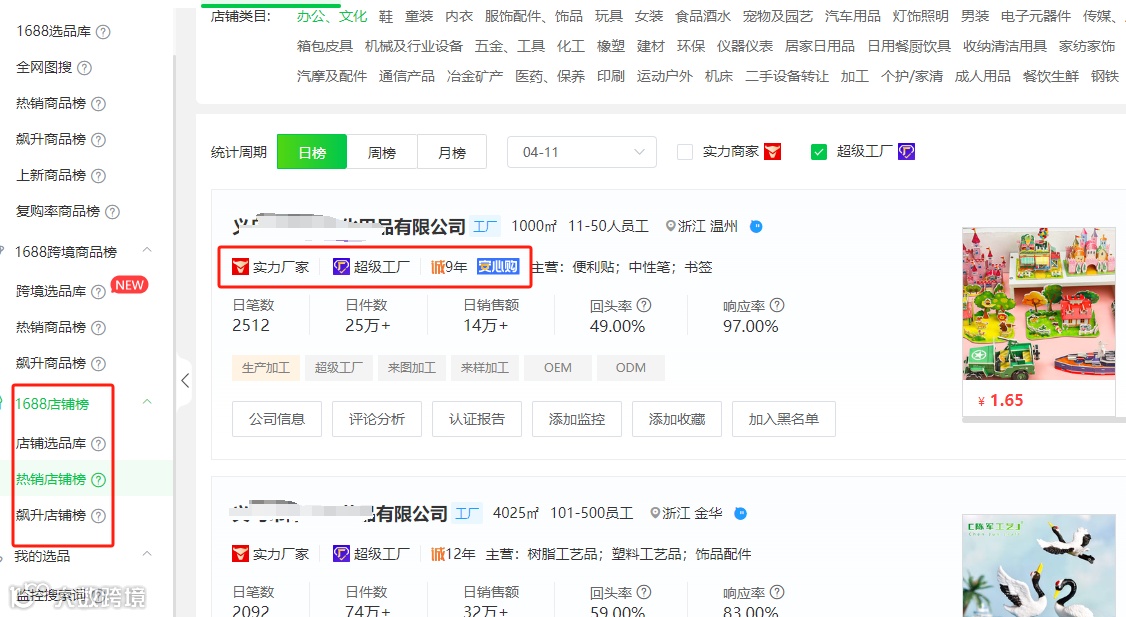Click help icon beside 上新商品榜
The height and width of the screenshot is (617, 1126).
coord(98,175)
